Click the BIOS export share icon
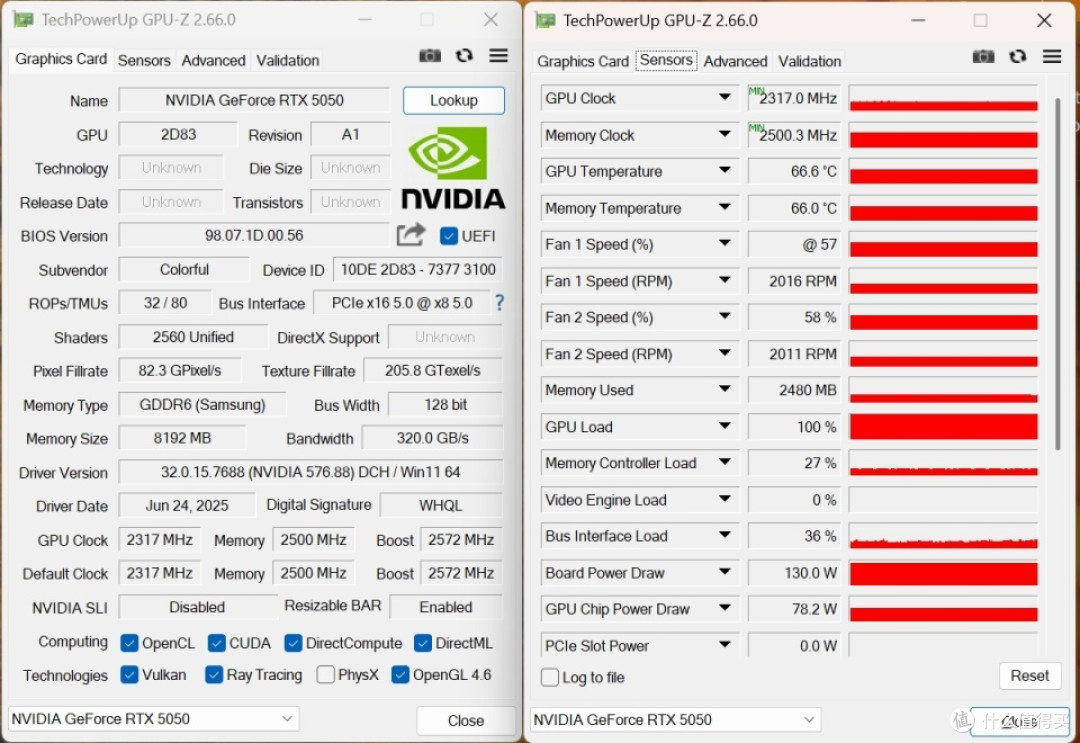The image size is (1080, 743). point(411,236)
